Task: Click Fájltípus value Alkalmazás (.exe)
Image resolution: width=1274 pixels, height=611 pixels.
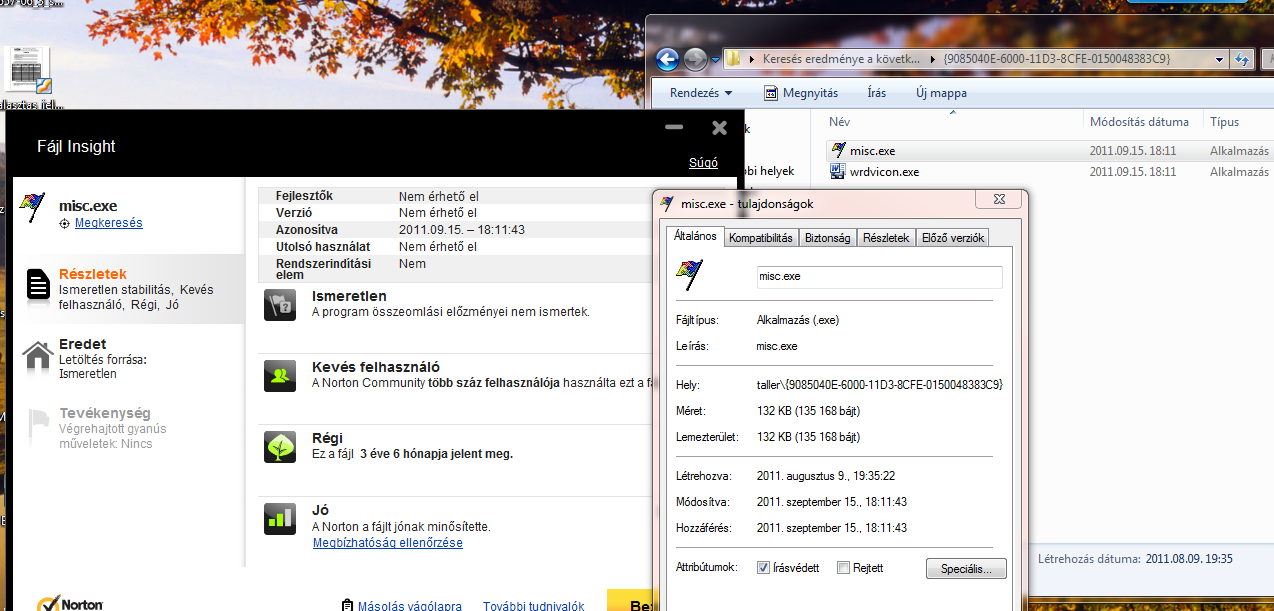Action: click(797, 320)
